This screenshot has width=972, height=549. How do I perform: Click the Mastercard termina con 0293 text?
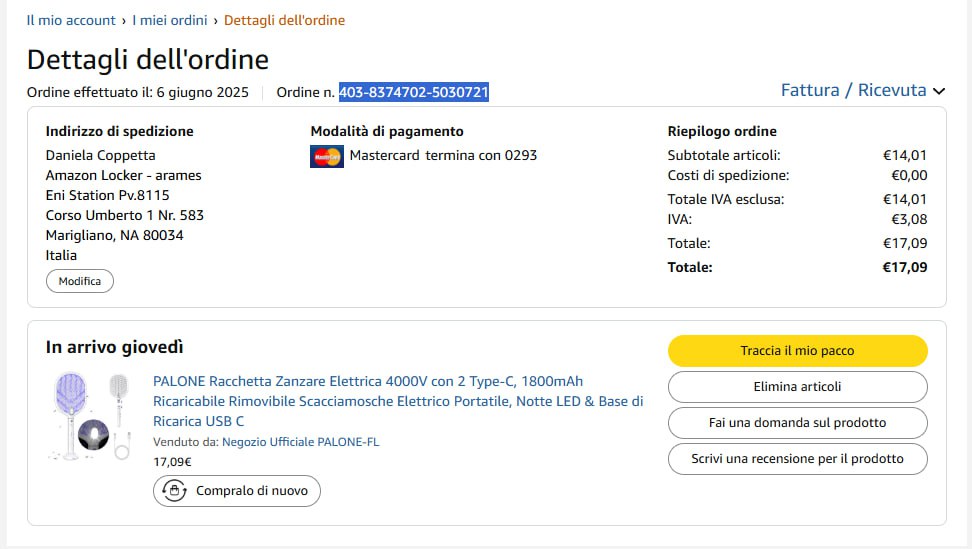443,155
